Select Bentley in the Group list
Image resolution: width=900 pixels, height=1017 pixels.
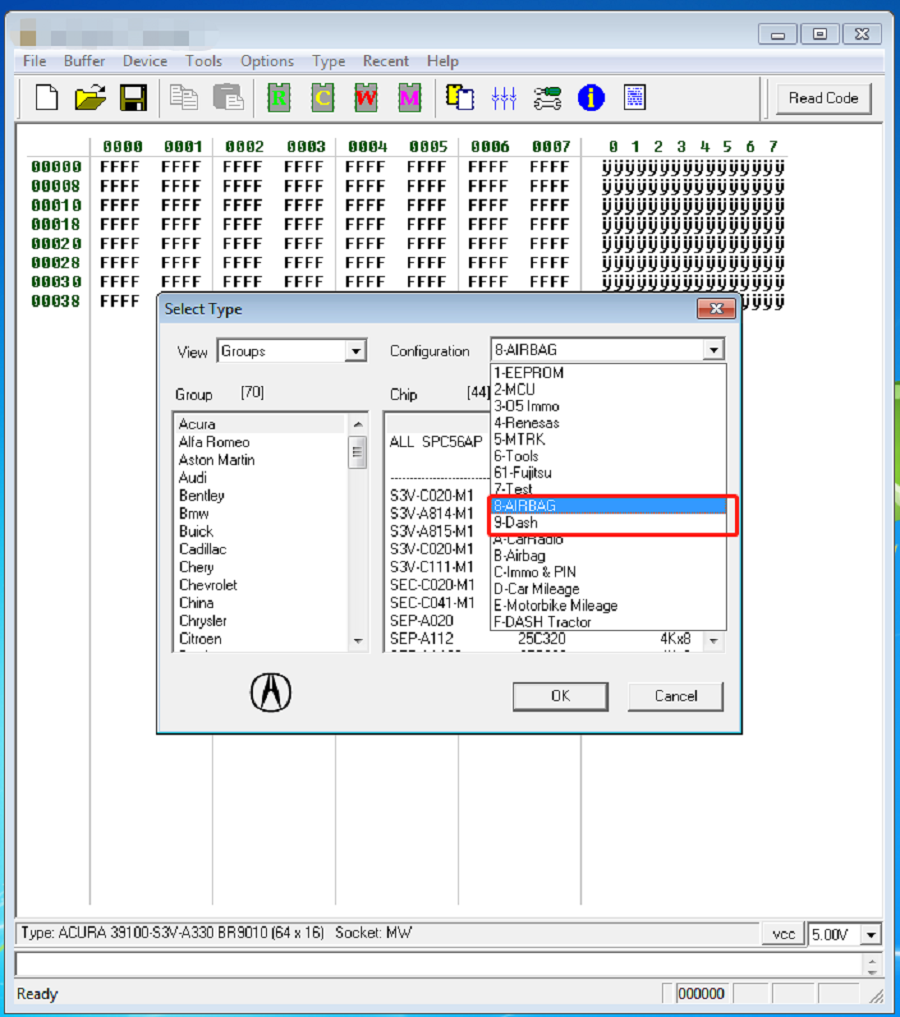click(261, 496)
